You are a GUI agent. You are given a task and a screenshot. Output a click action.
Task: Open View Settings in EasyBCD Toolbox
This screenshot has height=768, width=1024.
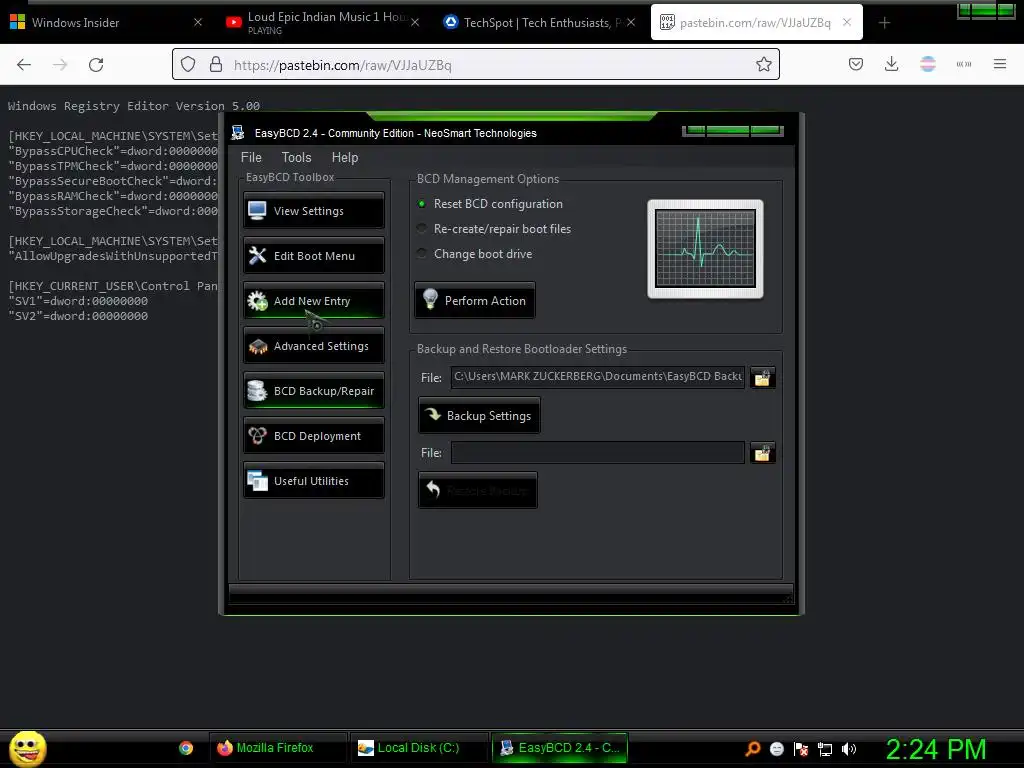coord(313,210)
